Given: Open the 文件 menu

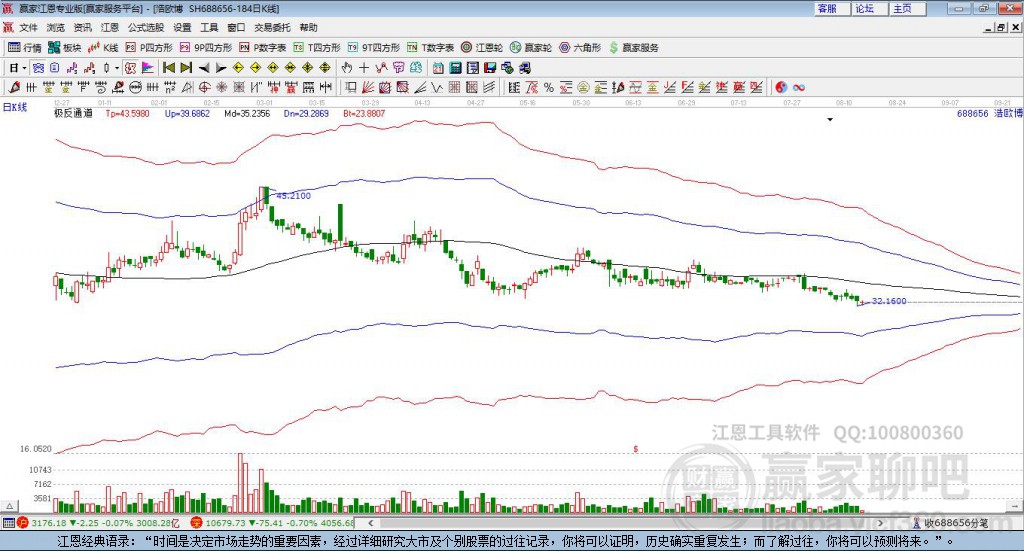Looking at the screenshot, I should pyautogui.click(x=28, y=27).
